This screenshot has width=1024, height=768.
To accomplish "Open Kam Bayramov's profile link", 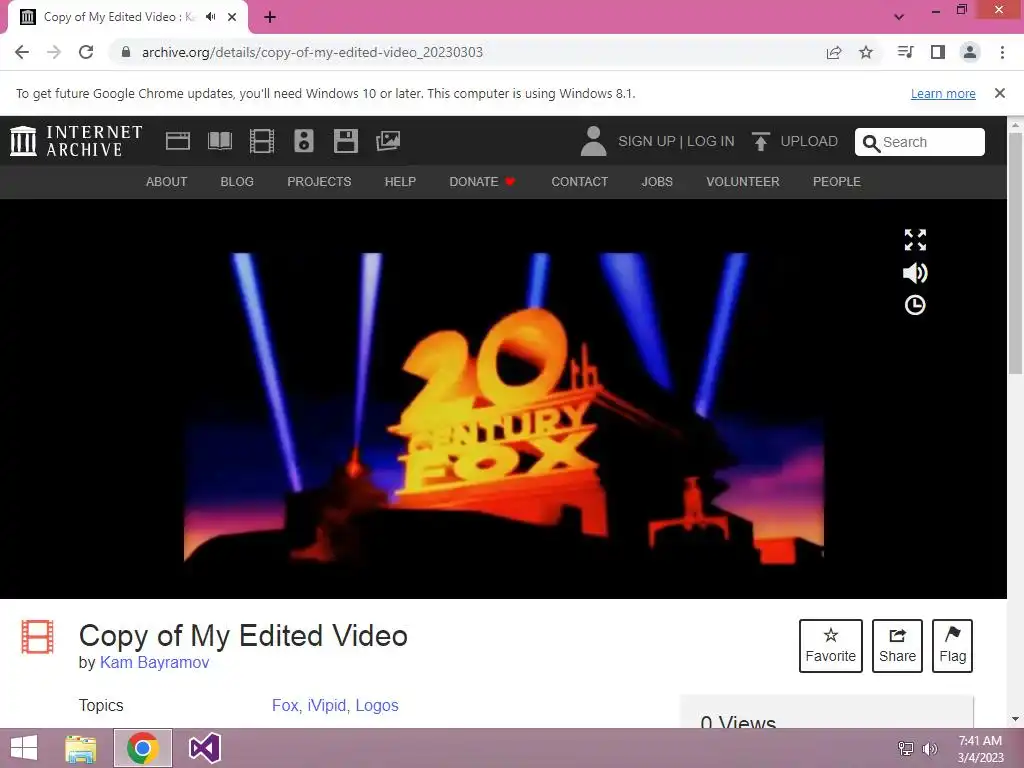I will click(x=154, y=662).
